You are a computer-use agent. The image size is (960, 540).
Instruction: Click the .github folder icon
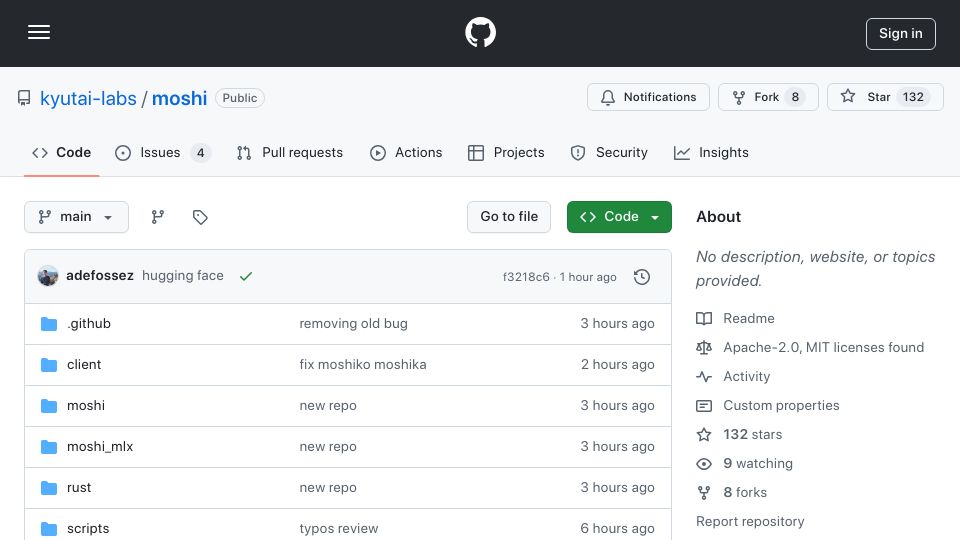click(x=49, y=323)
